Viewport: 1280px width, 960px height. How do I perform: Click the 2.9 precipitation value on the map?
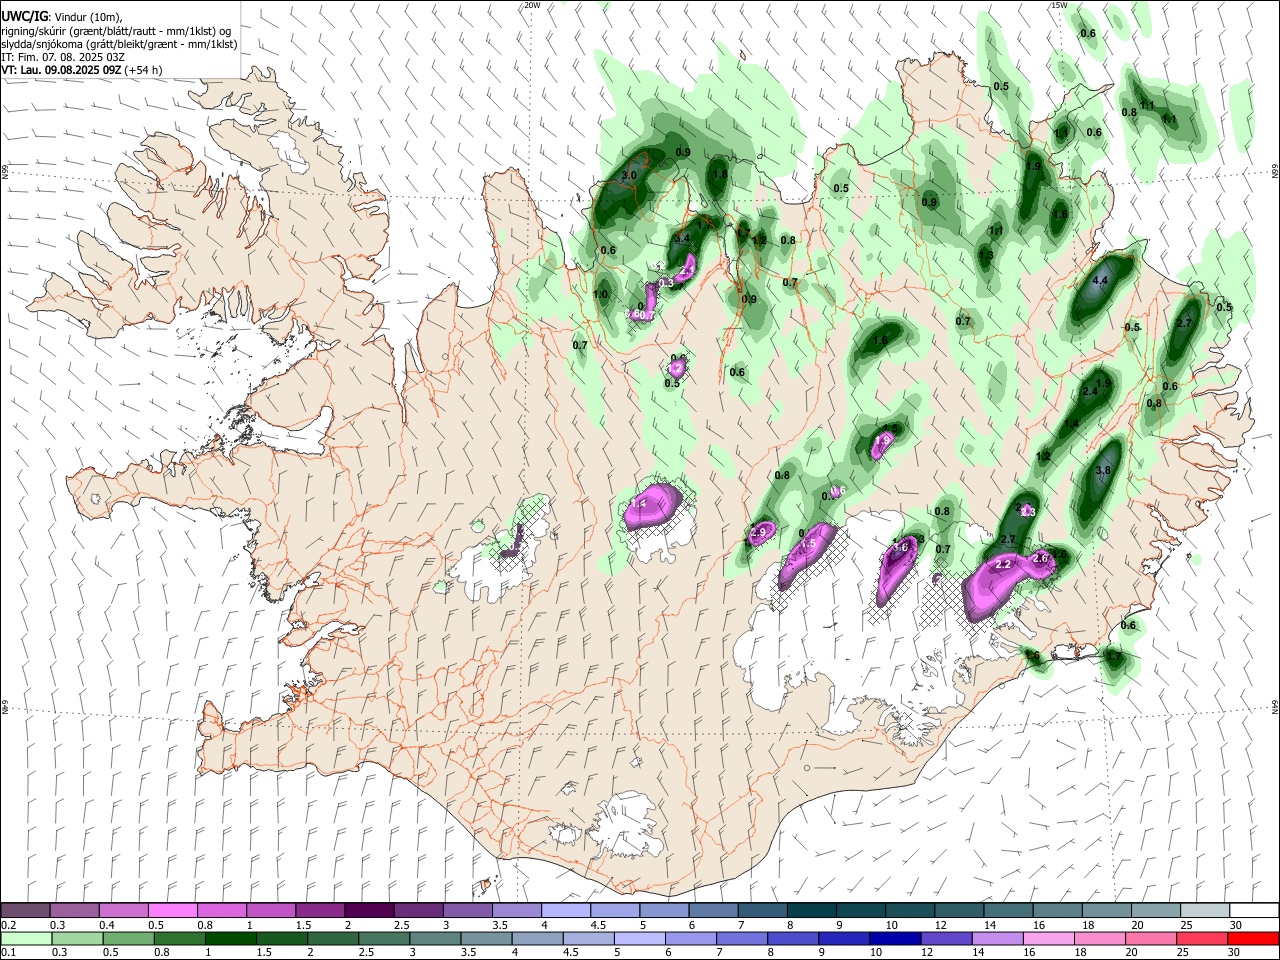[758, 532]
